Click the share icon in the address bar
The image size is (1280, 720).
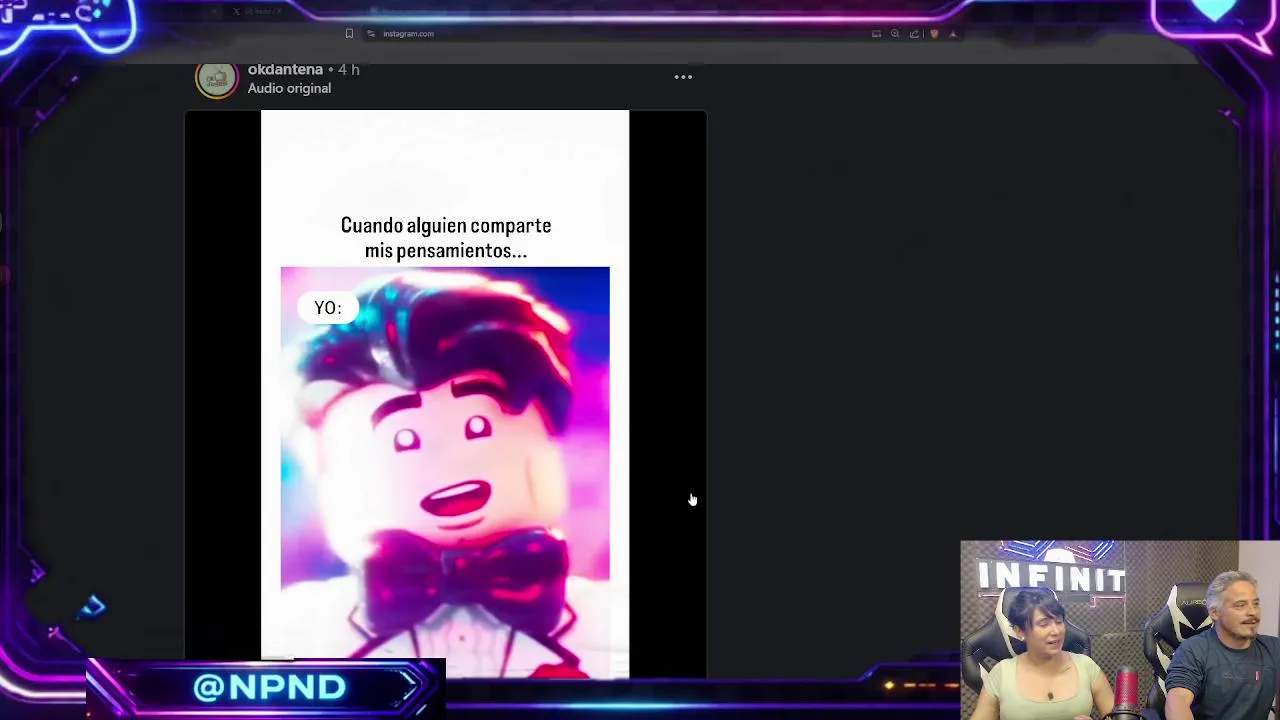[914, 34]
